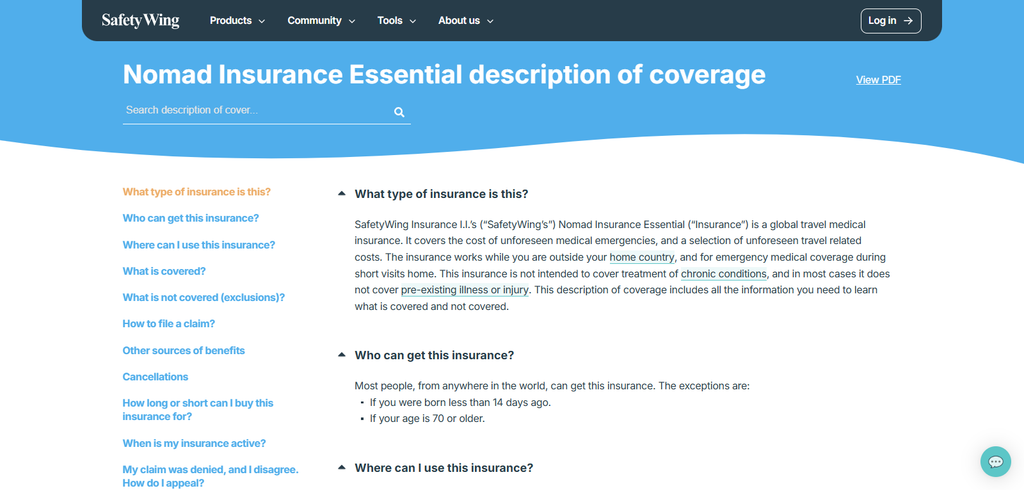
Task: Open the Community menu
Action: click(321, 21)
